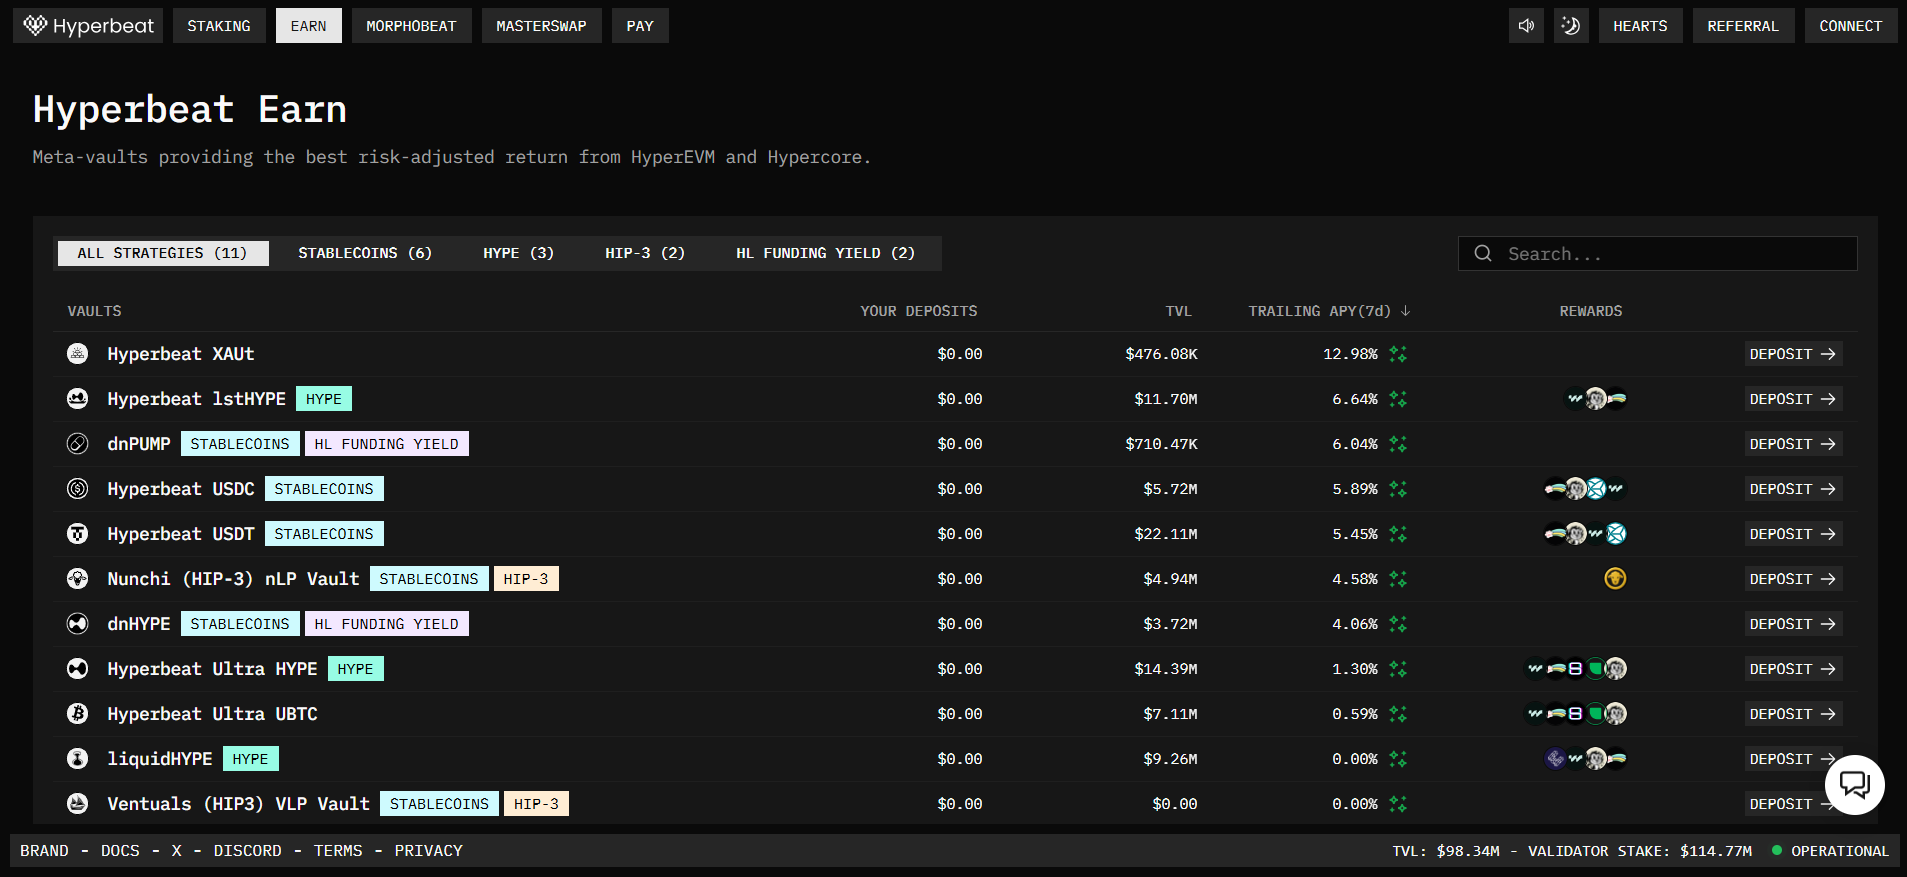This screenshot has height=877, width=1907.
Task: Deposit into Hyperbeat Ultra UBTC
Action: (1793, 714)
